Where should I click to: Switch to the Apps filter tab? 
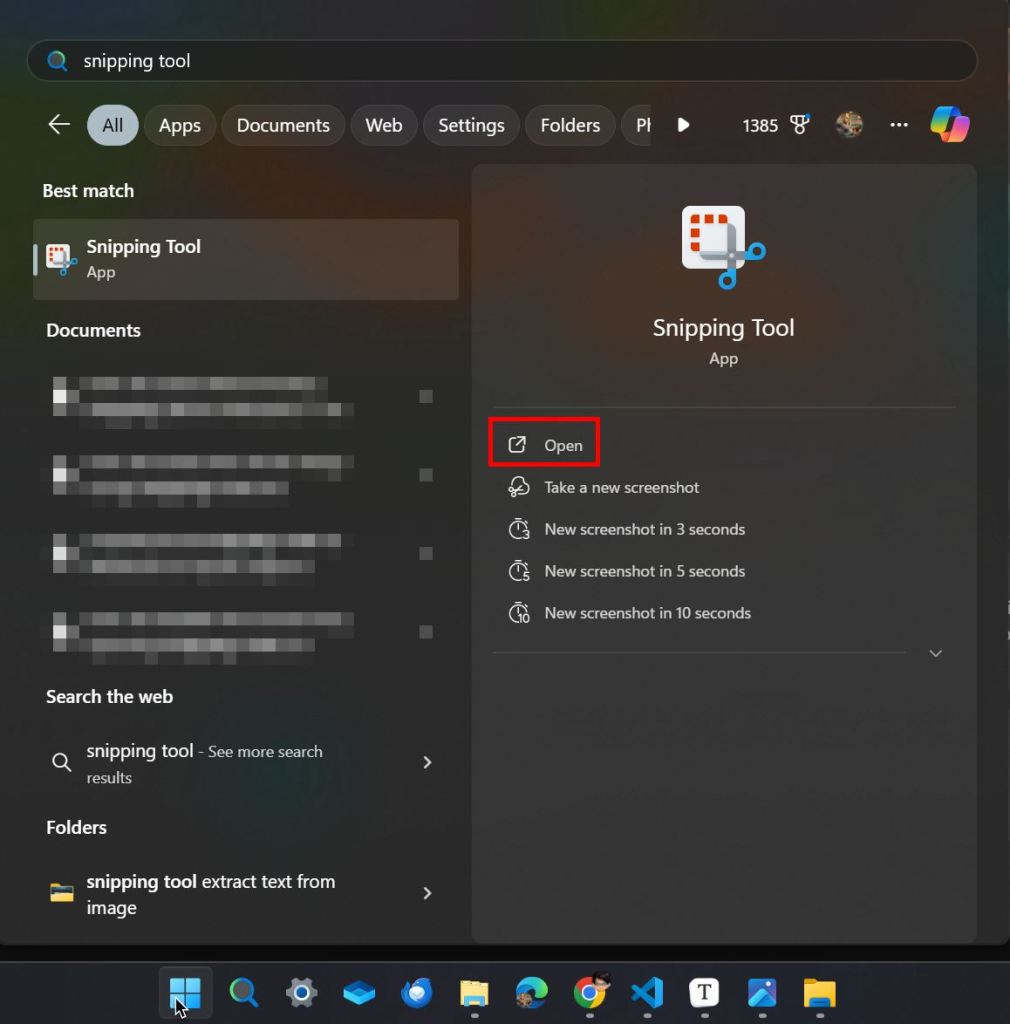tap(180, 125)
